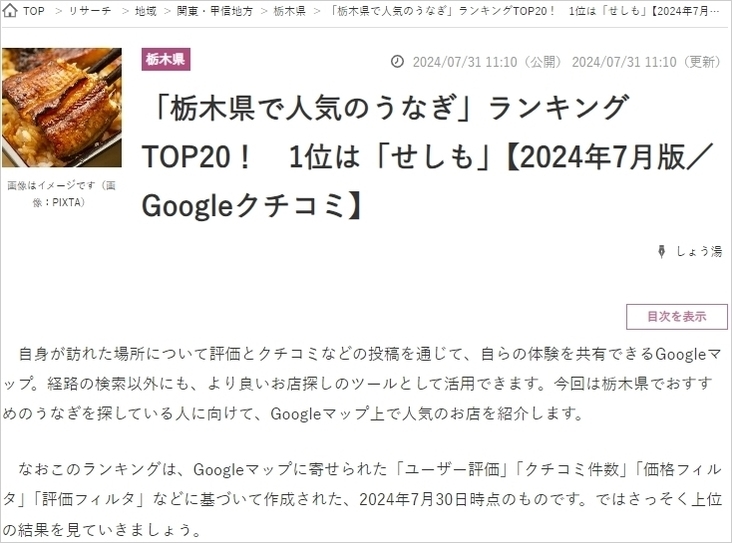The image size is (732, 543).
Task: Click the article title breadcrumb entry
Action: pos(524,11)
